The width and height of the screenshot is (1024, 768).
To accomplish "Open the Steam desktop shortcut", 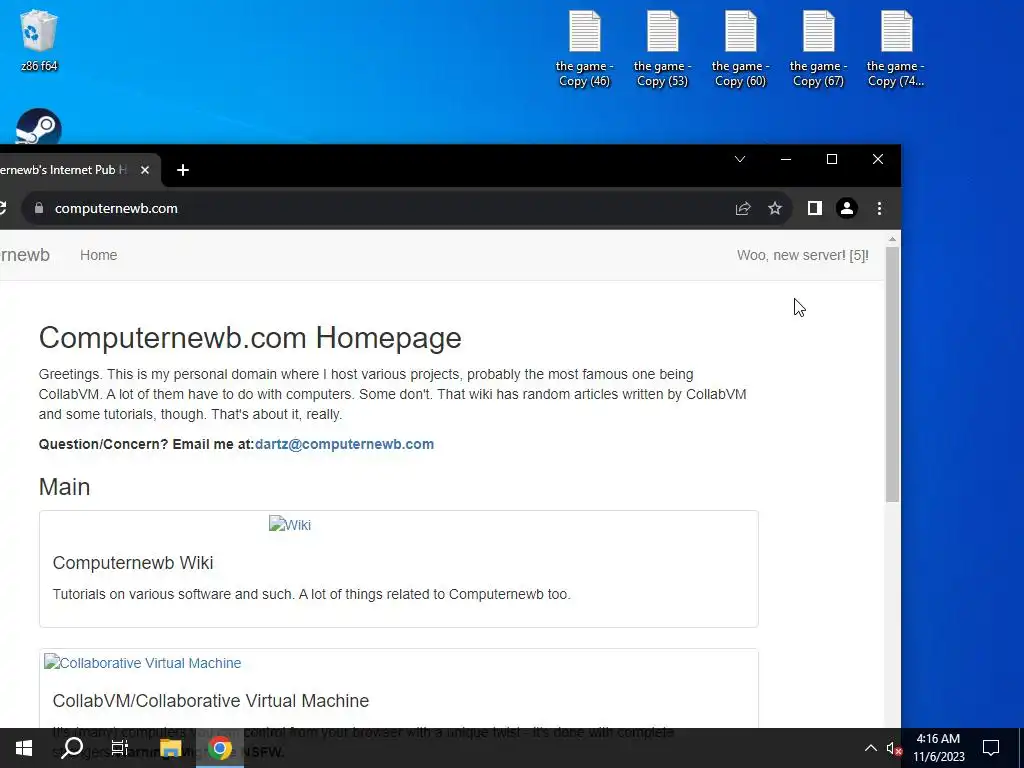I will pos(39,127).
